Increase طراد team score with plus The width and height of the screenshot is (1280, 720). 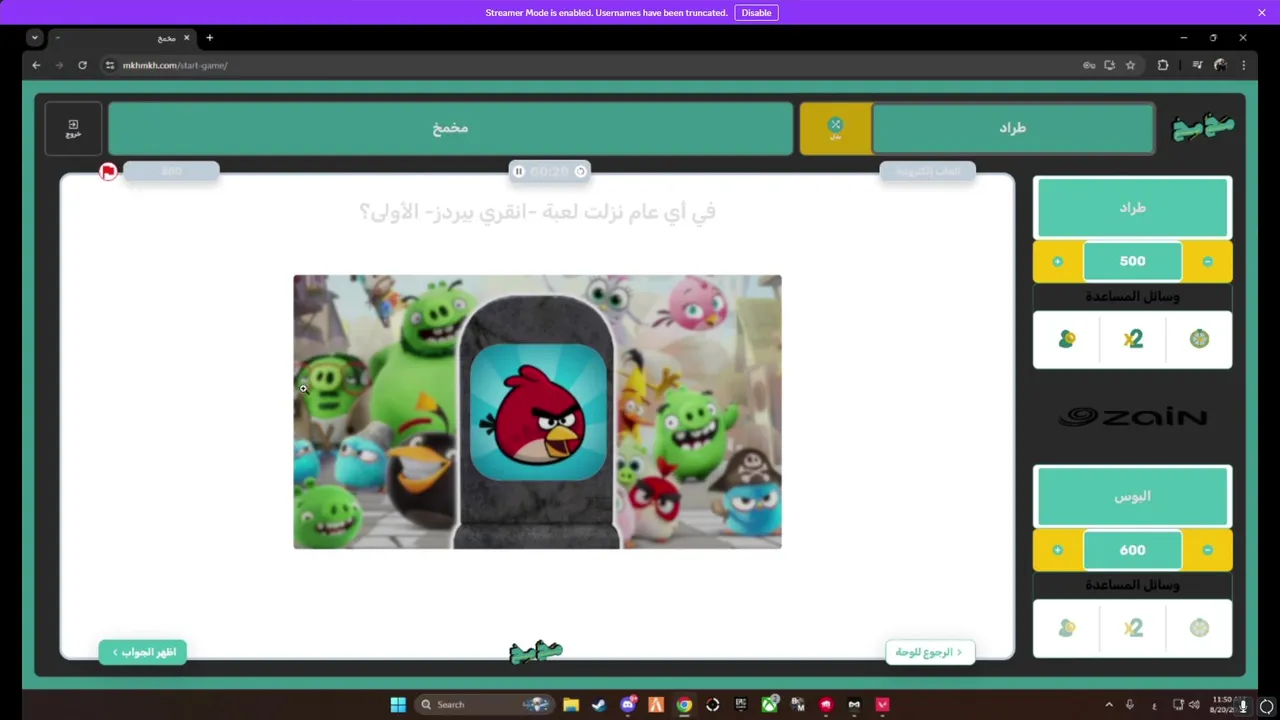tap(1057, 261)
